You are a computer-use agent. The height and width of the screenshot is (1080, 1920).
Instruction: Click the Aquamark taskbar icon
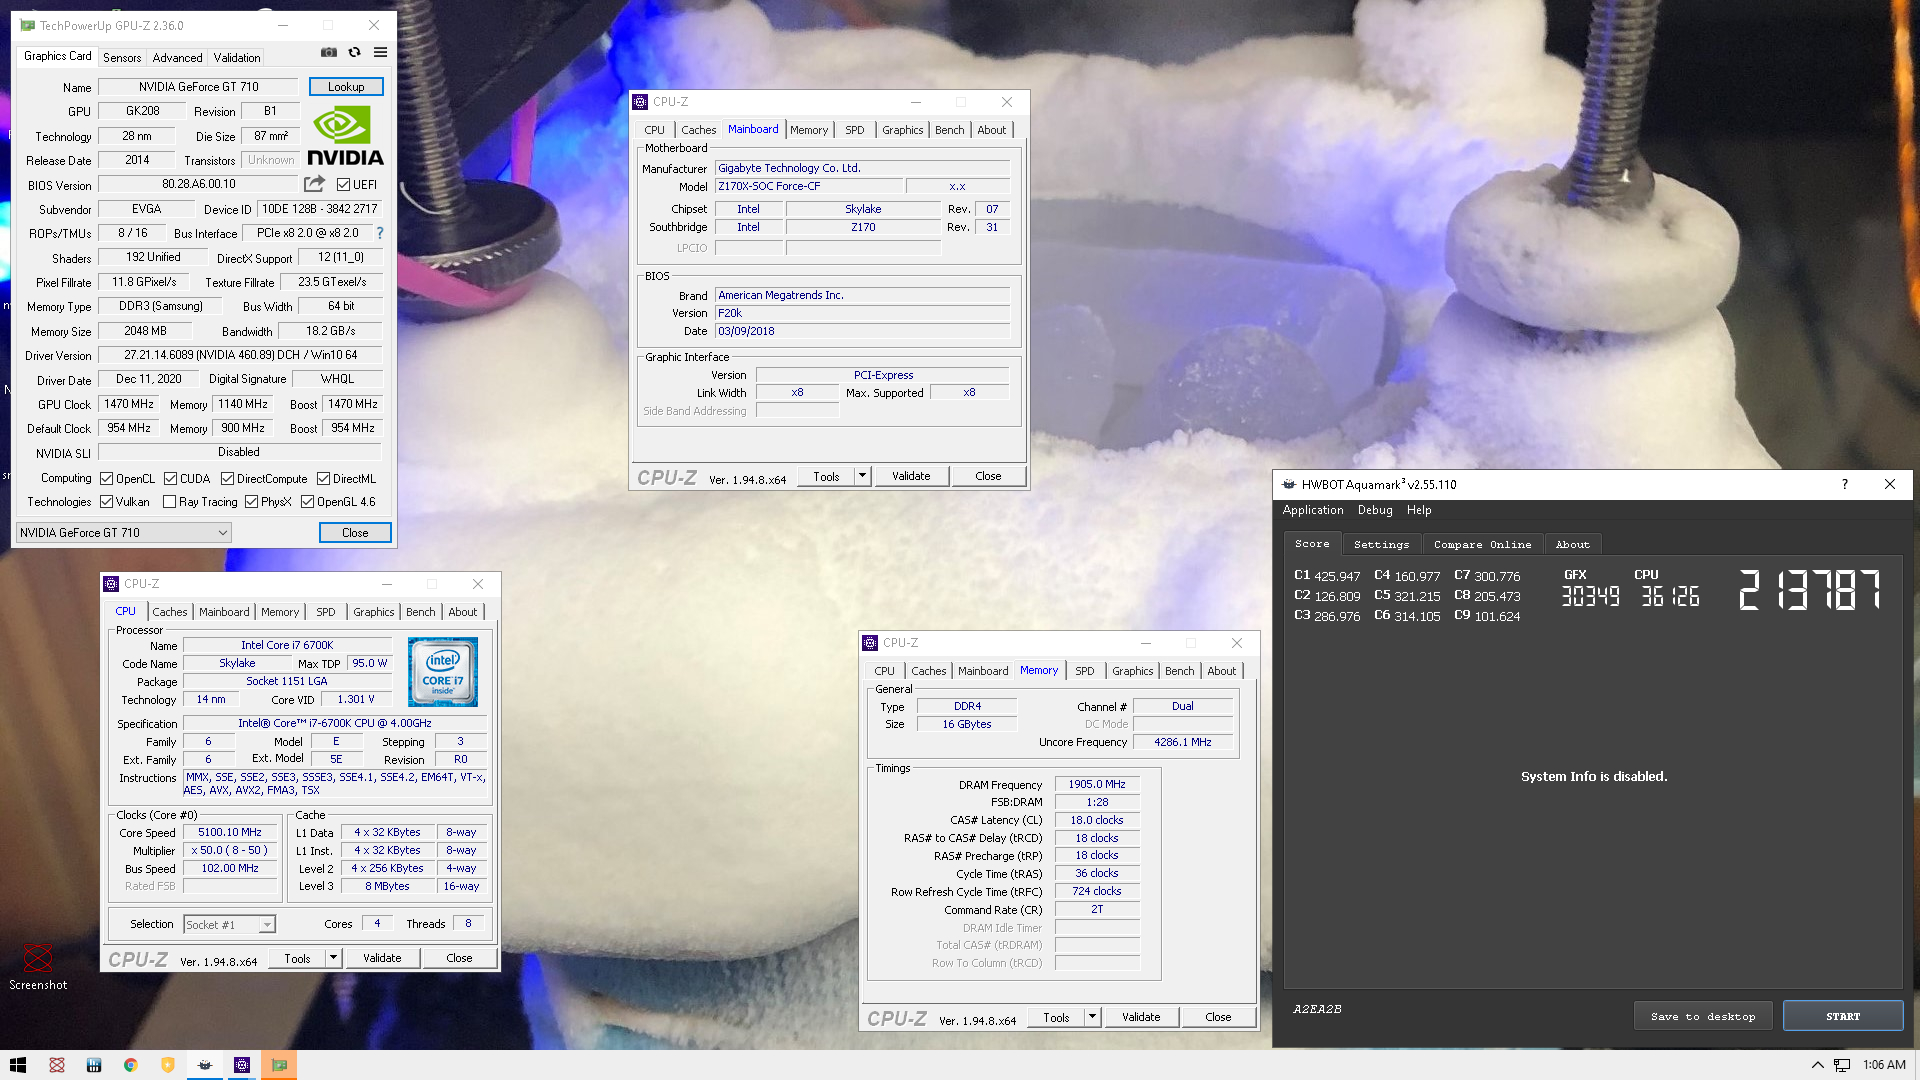pos(205,1065)
